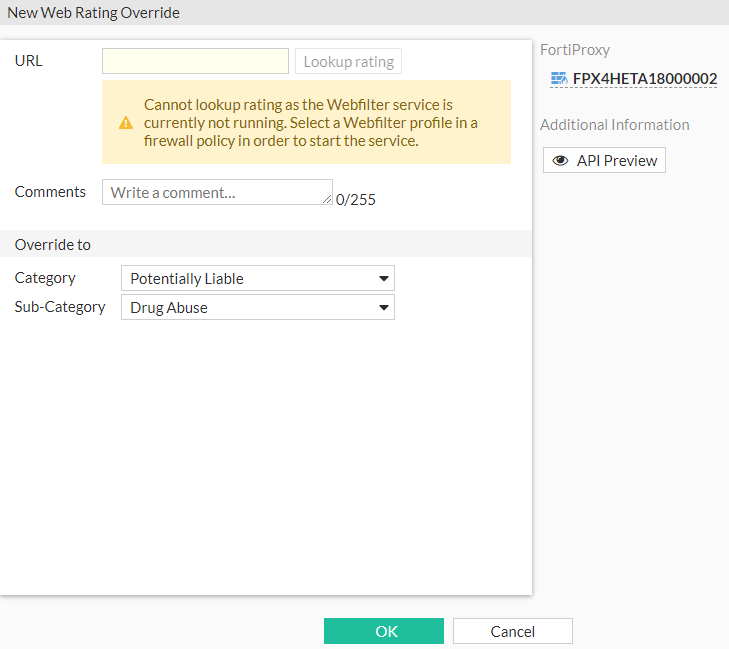Click the yellow warning triangle icon
This screenshot has width=729, height=649.
pyautogui.click(x=125, y=123)
